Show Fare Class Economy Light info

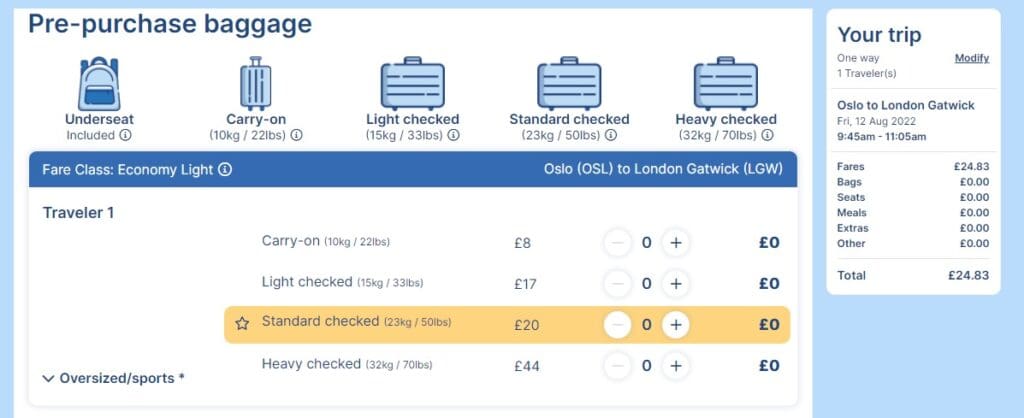pos(225,169)
